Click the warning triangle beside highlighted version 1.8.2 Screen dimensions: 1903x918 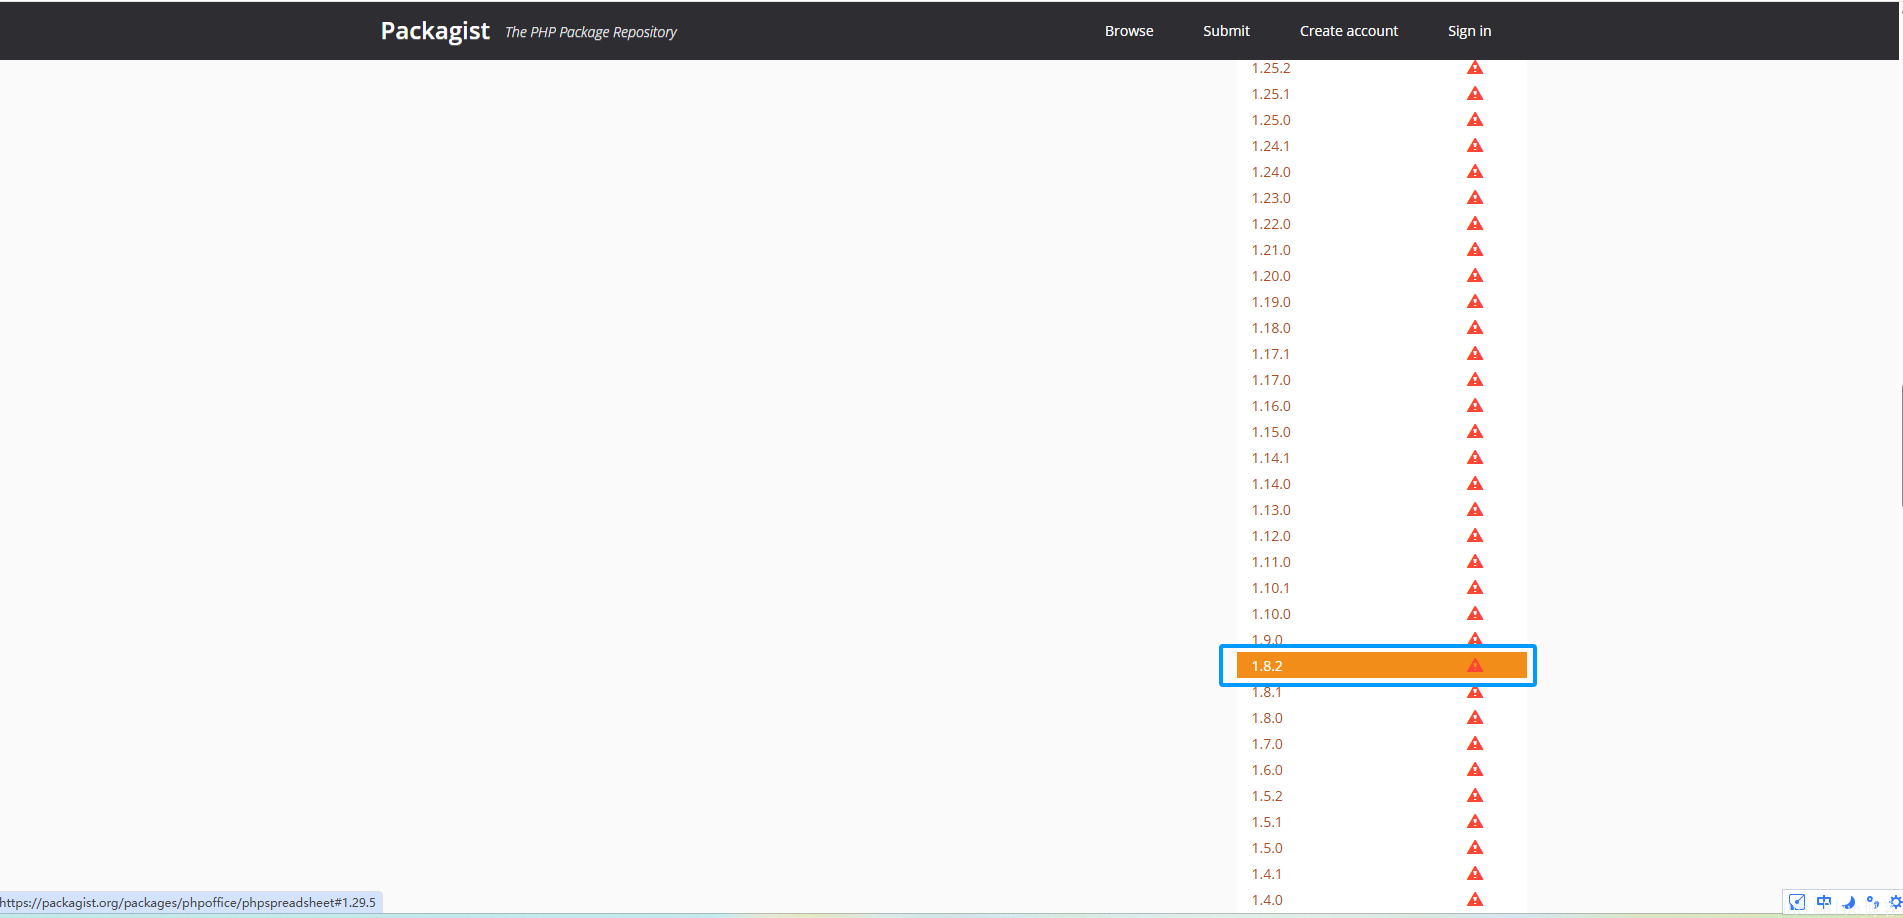pyautogui.click(x=1476, y=665)
